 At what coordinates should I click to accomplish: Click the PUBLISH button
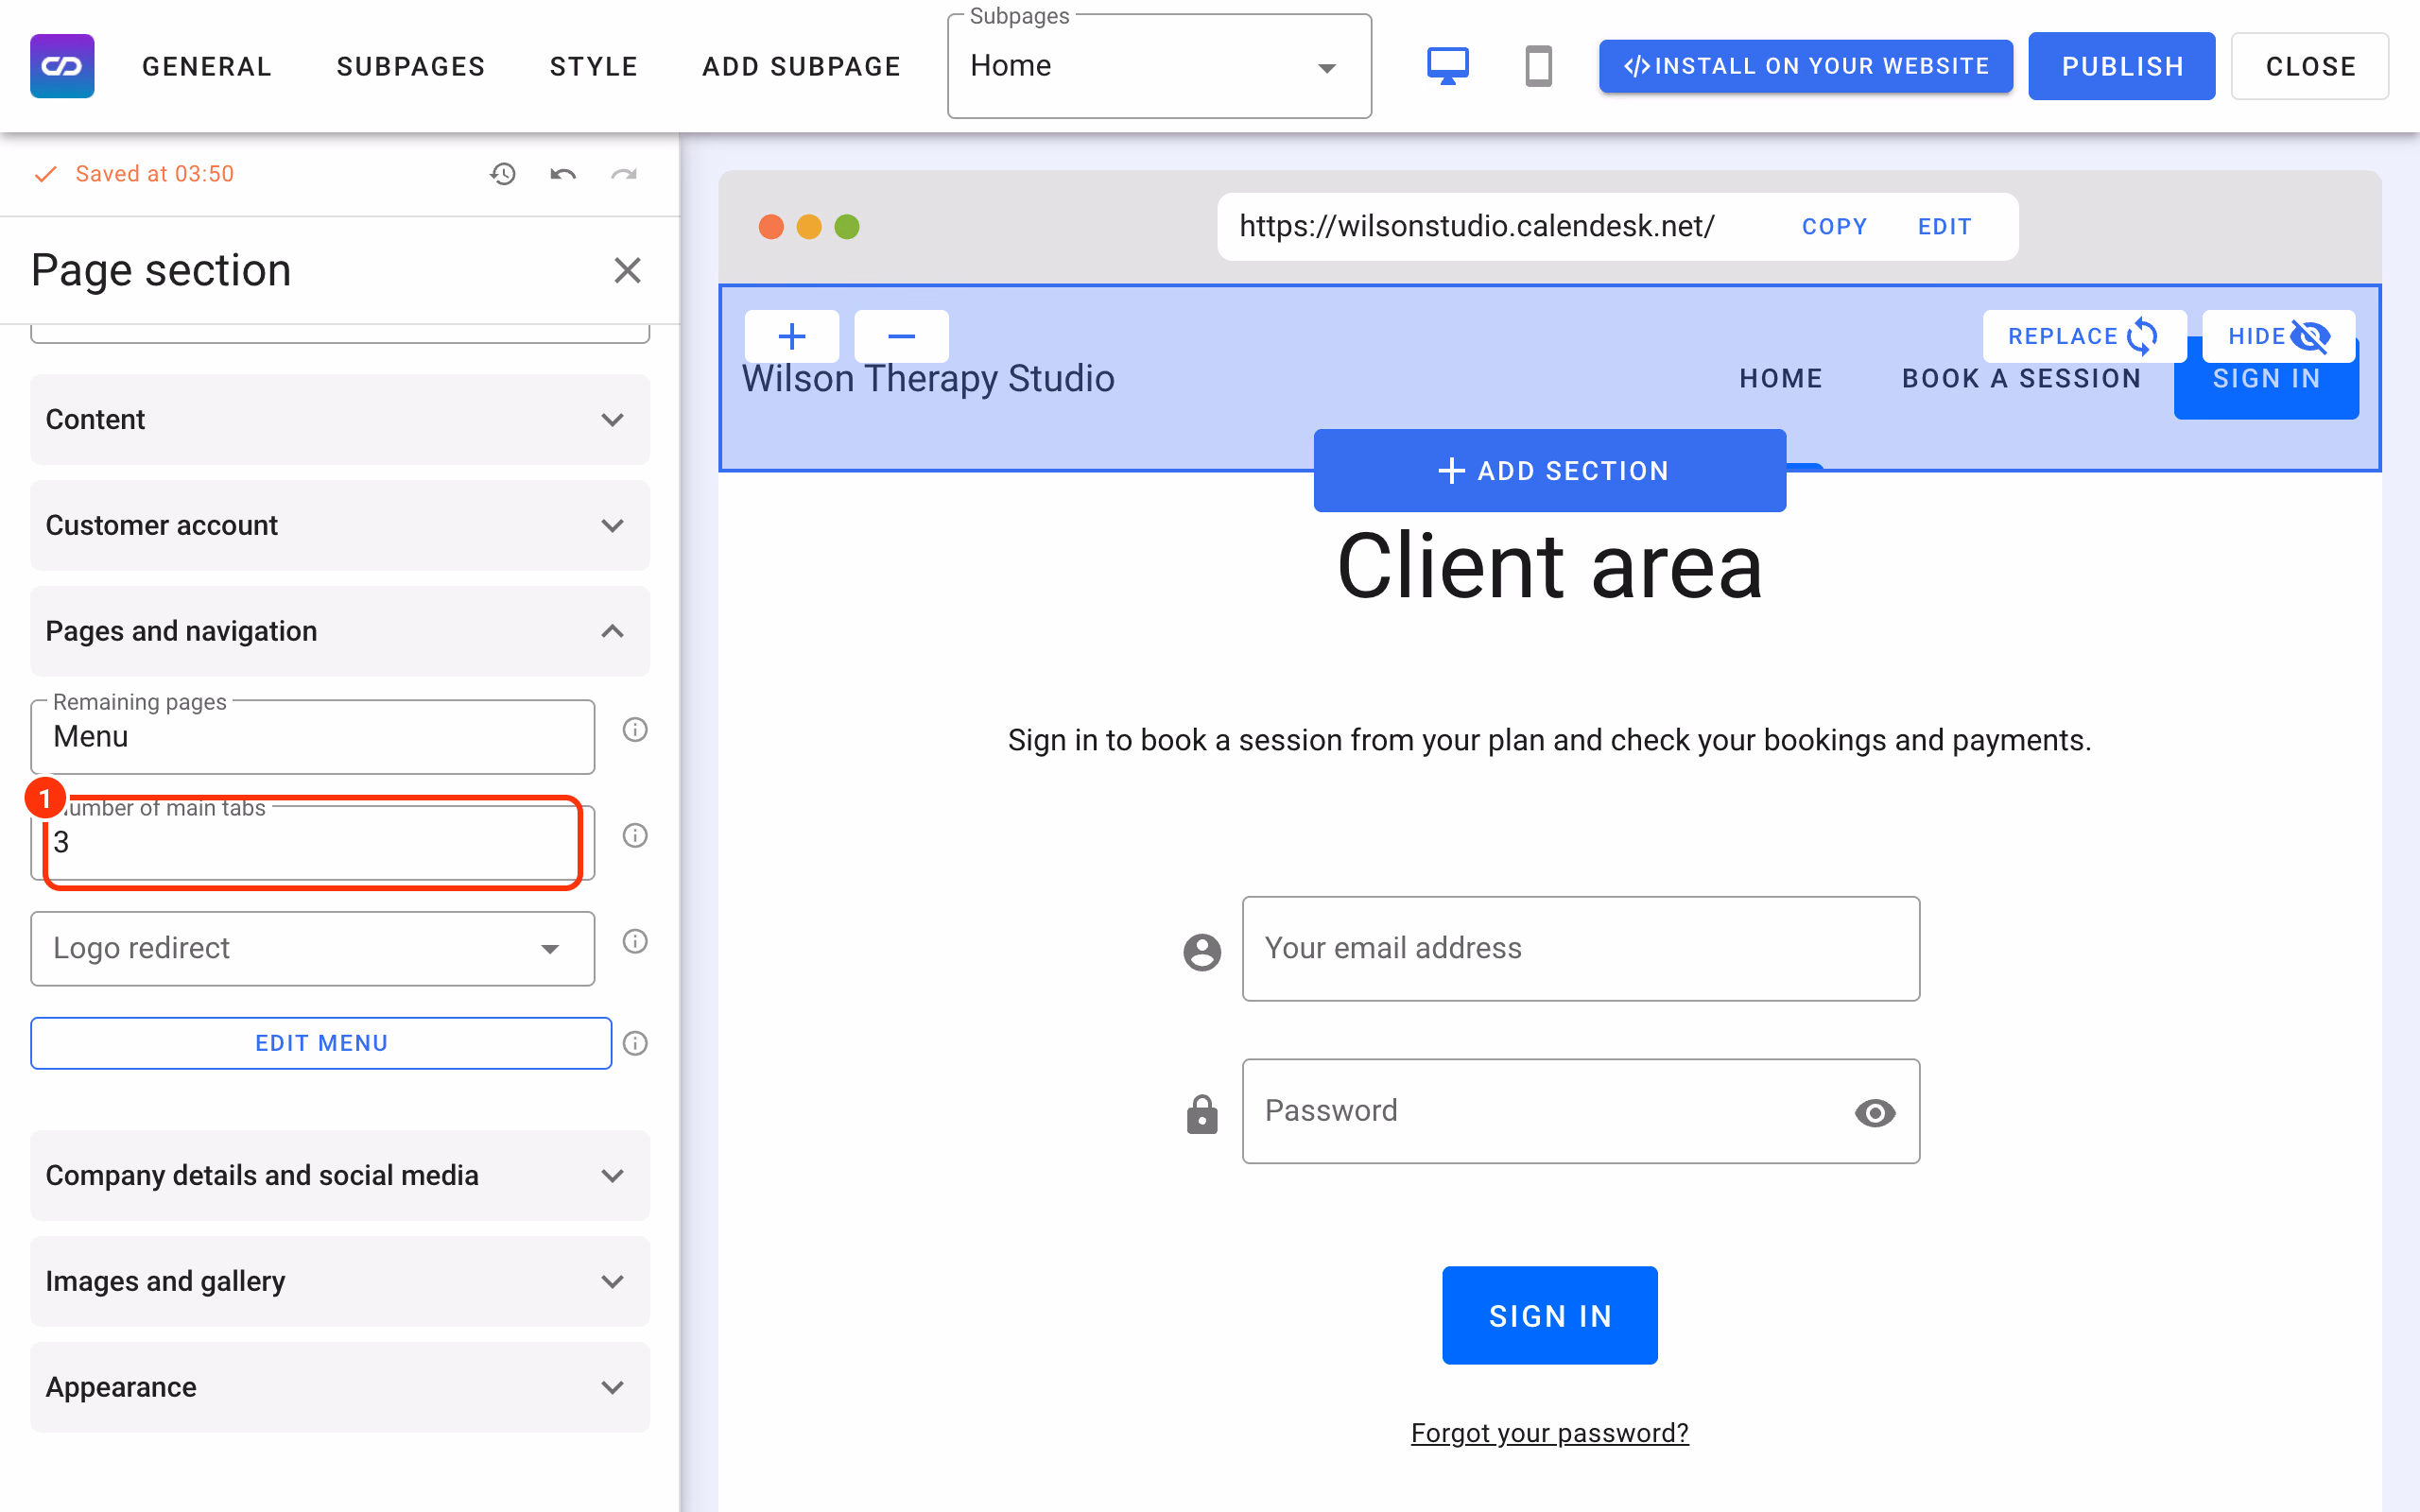(2121, 66)
